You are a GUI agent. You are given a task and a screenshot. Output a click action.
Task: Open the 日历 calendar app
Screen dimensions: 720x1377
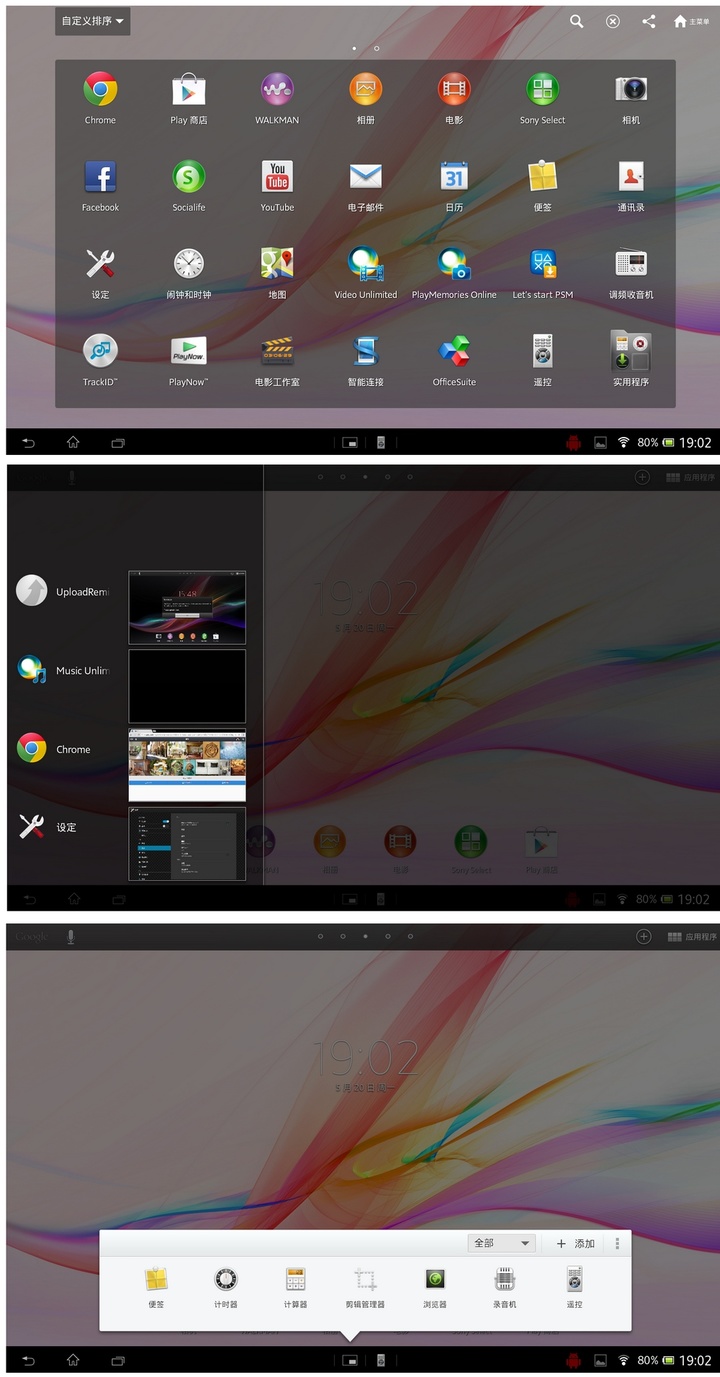(x=454, y=185)
